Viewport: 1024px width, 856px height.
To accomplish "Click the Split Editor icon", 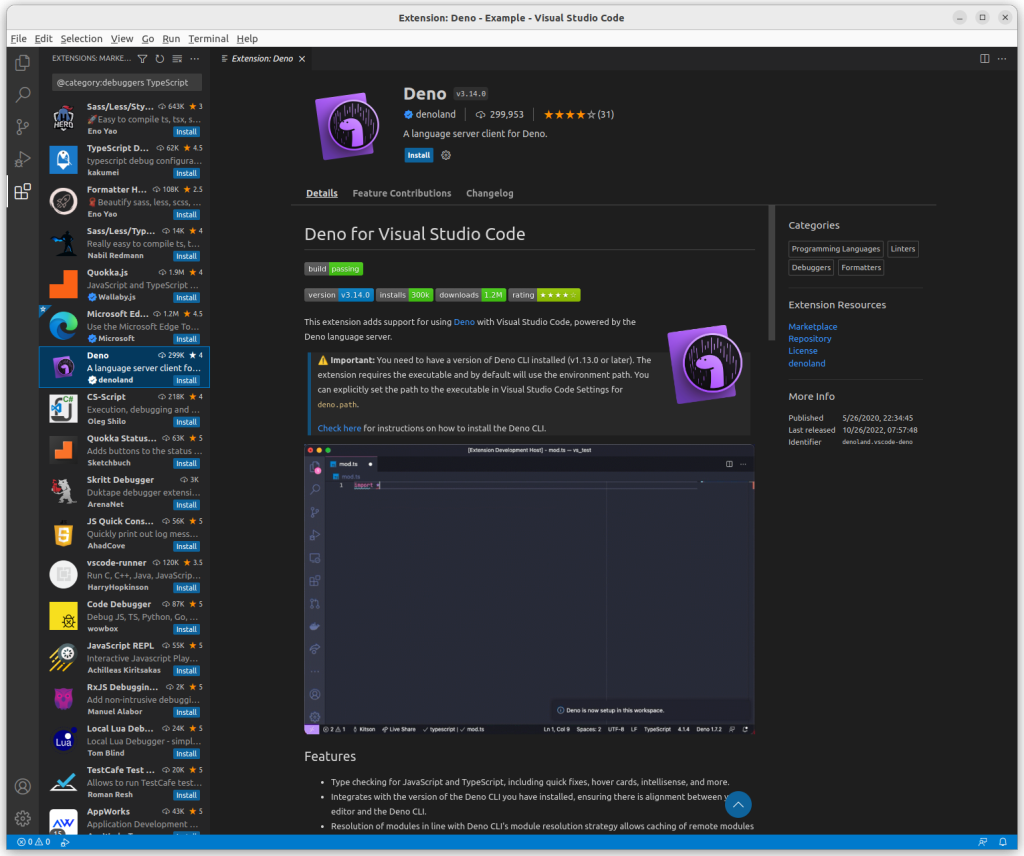I will 986,59.
